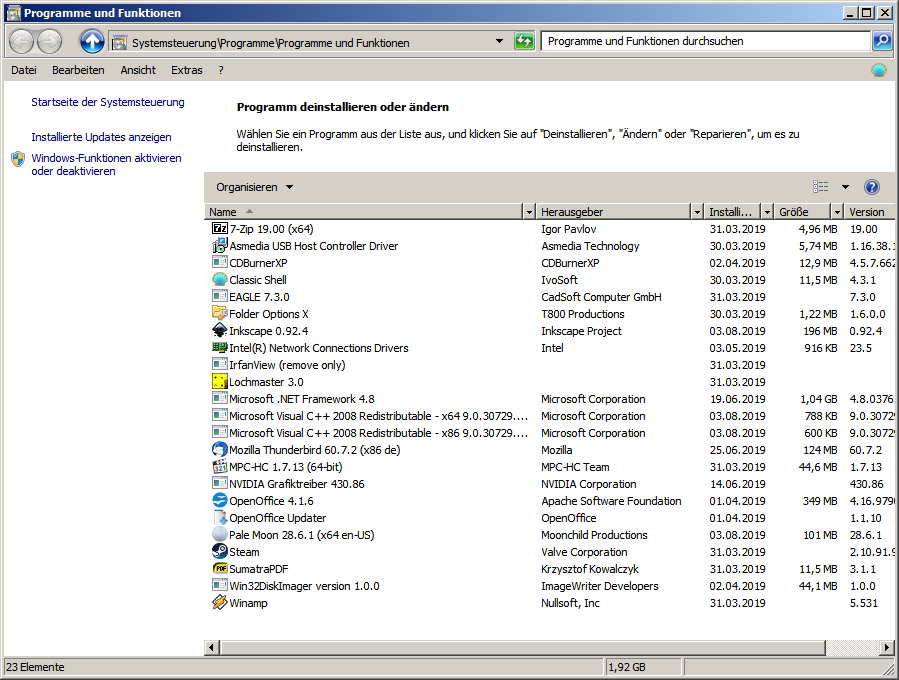Expand the view options dropdown arrow
Screen dimensions: 899x680
(x=845, y=187)
